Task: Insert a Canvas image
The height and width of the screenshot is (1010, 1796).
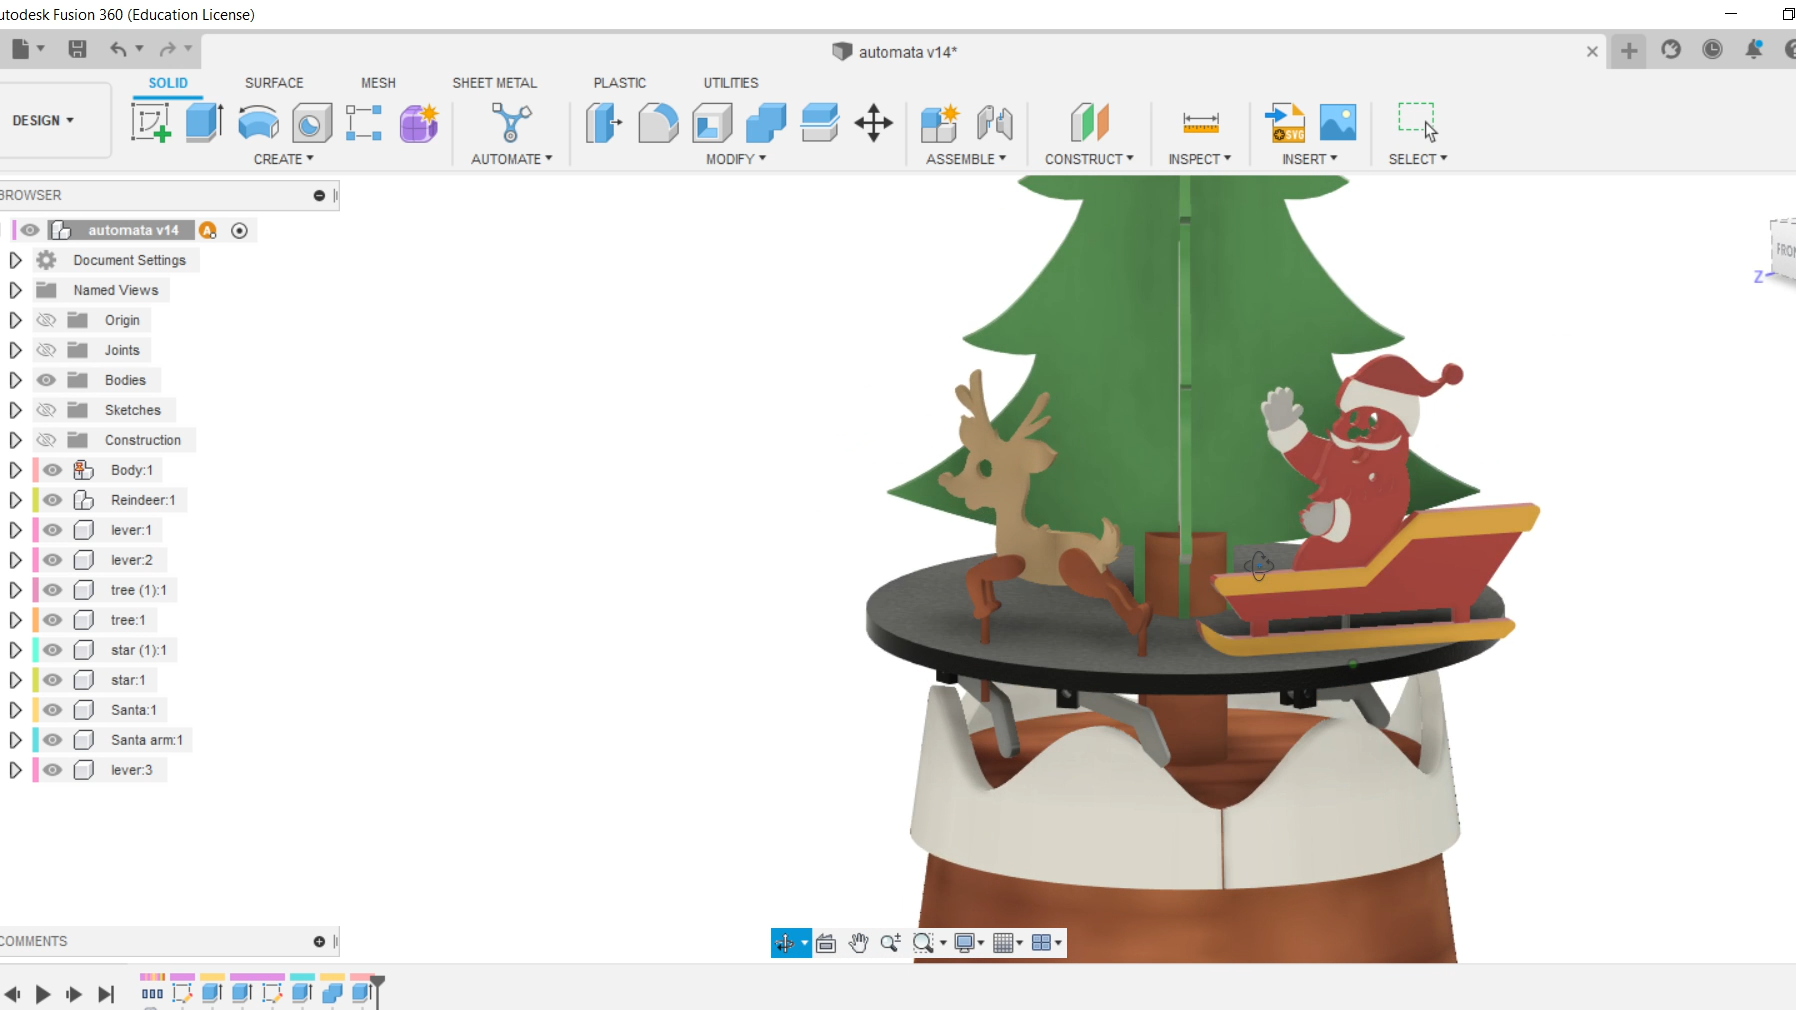Action: (x=1337, y=122)
